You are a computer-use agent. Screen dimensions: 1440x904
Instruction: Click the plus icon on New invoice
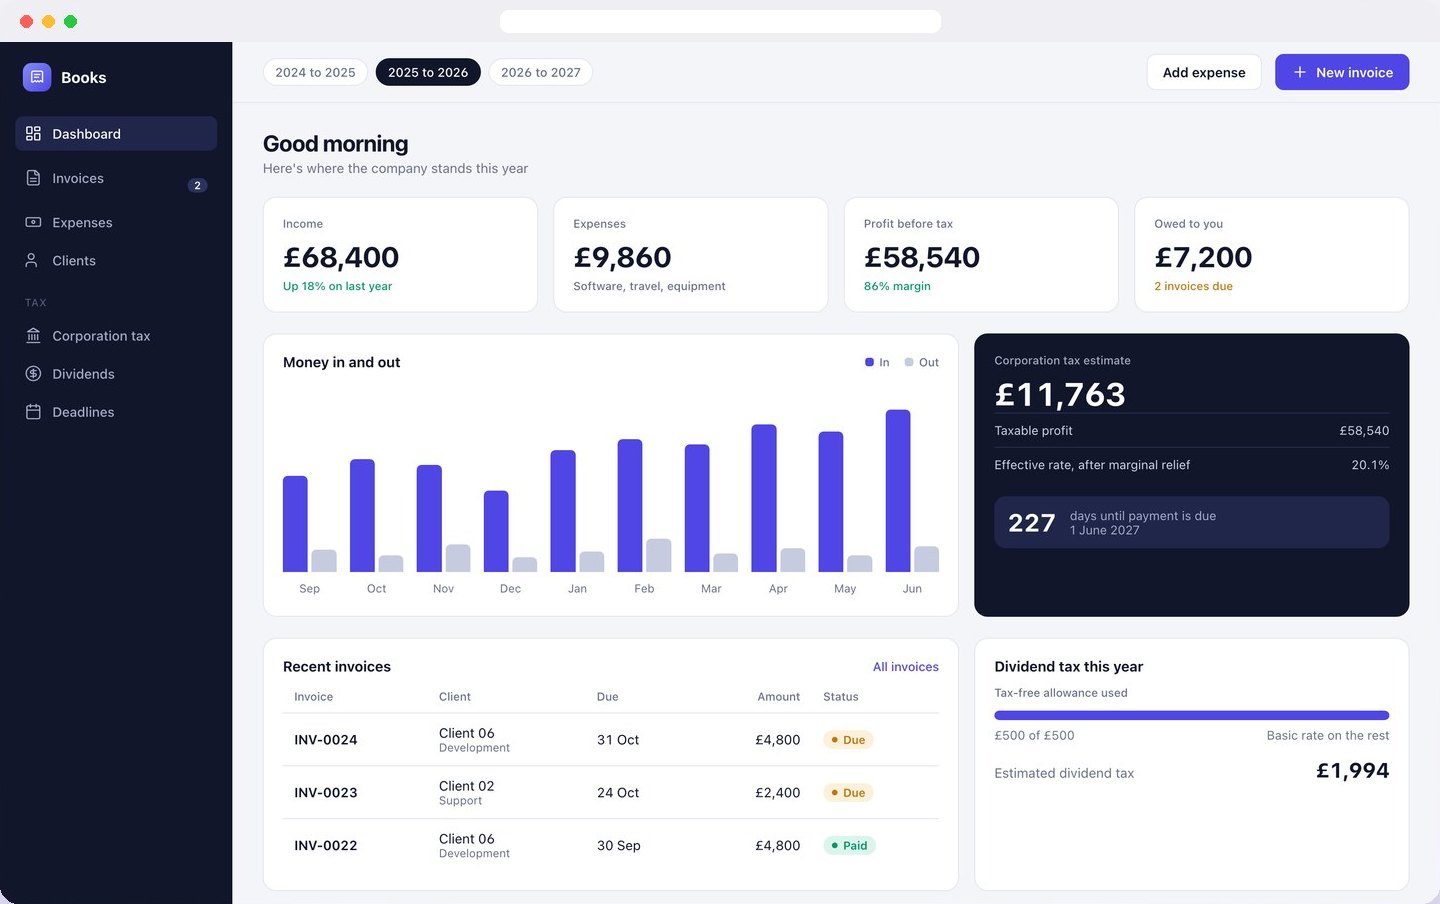coord(1300,72)
